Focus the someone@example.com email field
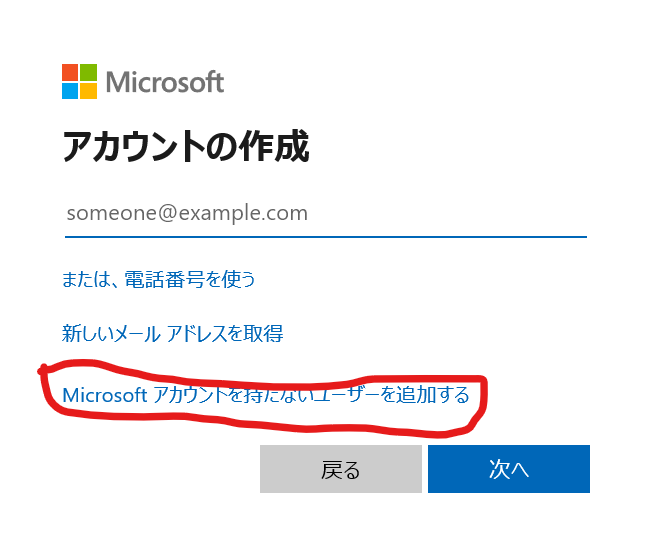This screenshot has height=552, width=649. point(326,213)
